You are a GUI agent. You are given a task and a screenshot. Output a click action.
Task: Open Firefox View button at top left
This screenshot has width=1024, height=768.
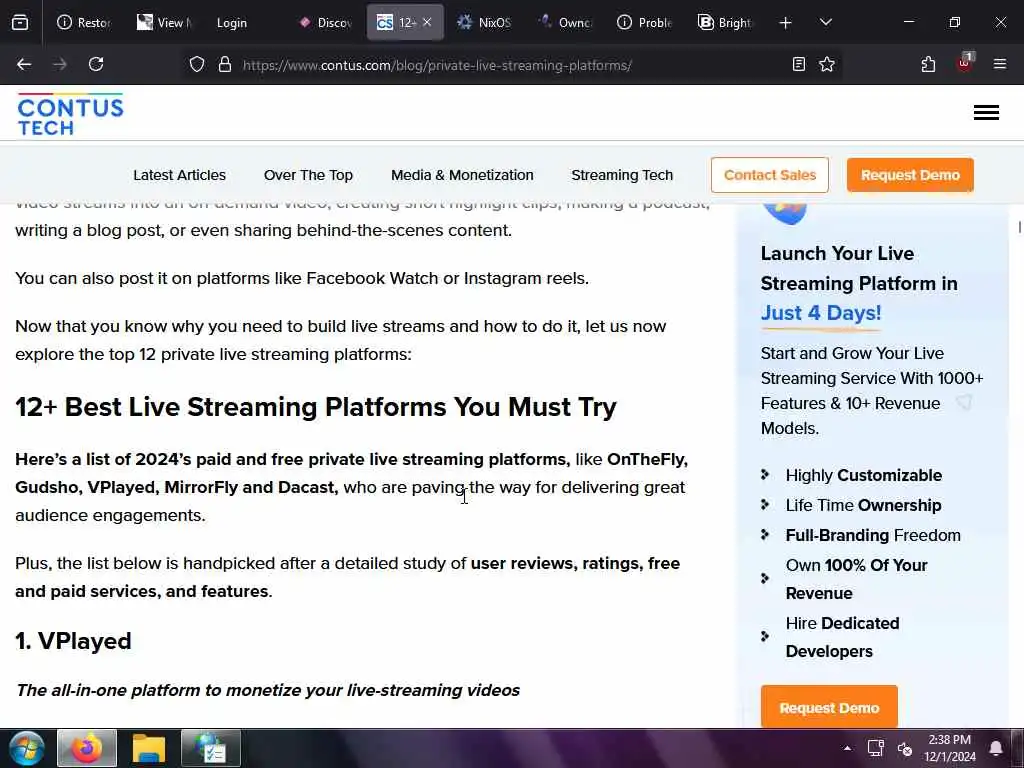click(x=20, y=23)
